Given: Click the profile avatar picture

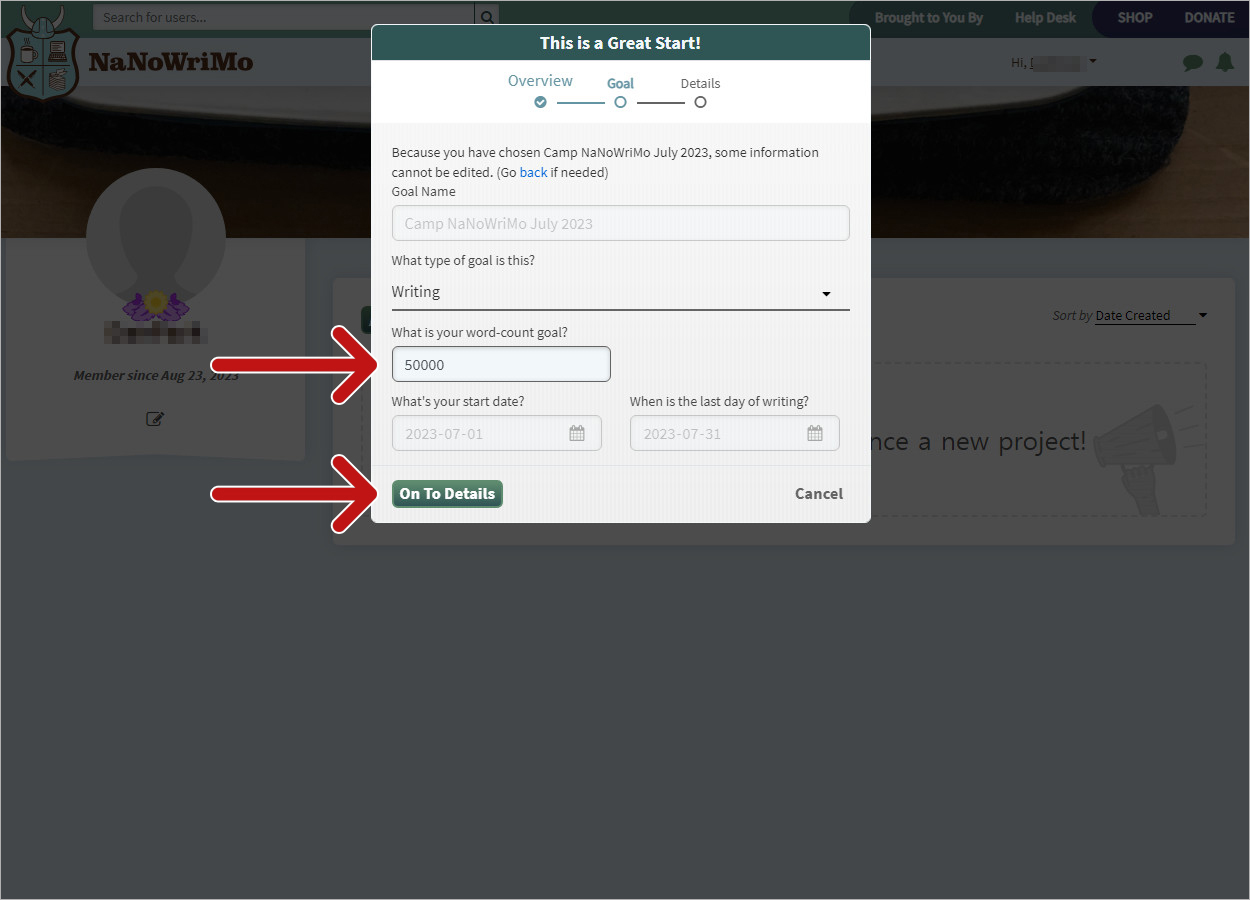Looking at the screenshot, I should coord(155,238).
